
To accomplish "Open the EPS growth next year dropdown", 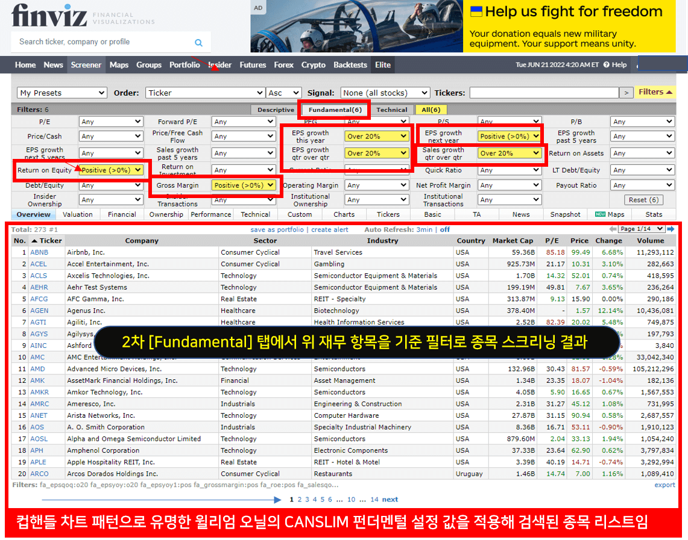I will (x=509, y=136).
